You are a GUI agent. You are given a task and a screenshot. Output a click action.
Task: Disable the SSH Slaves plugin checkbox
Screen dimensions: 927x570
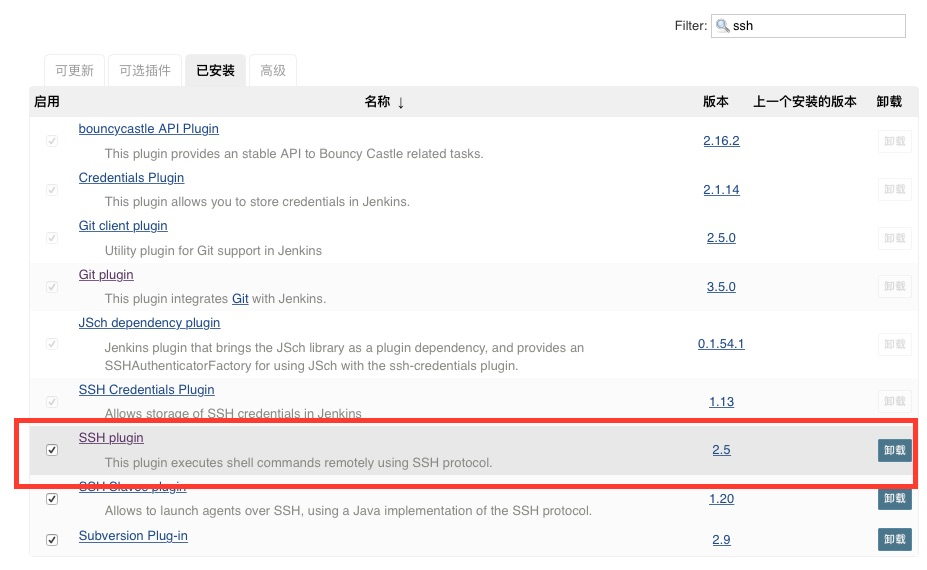point(52,499)
